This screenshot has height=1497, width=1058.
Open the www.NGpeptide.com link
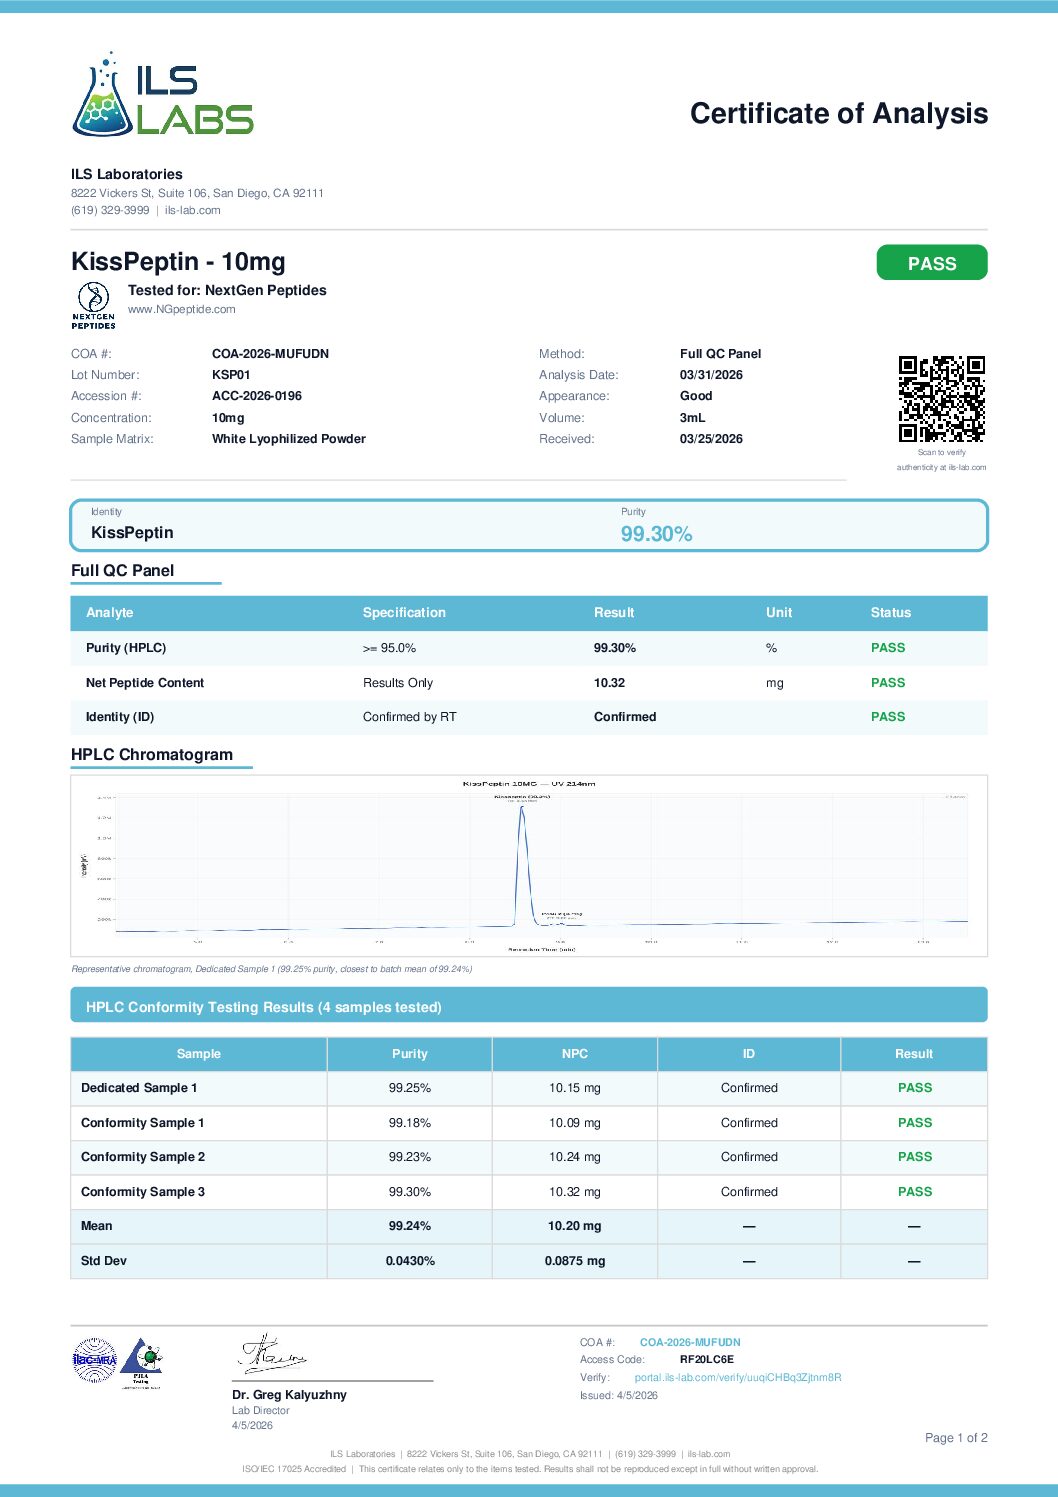tap(182, 309)
